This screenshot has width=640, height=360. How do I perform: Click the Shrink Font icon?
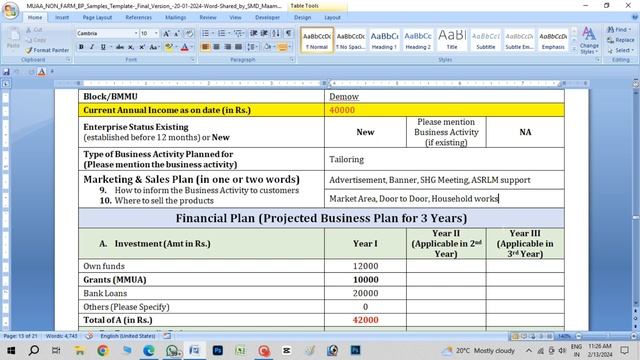177,33
